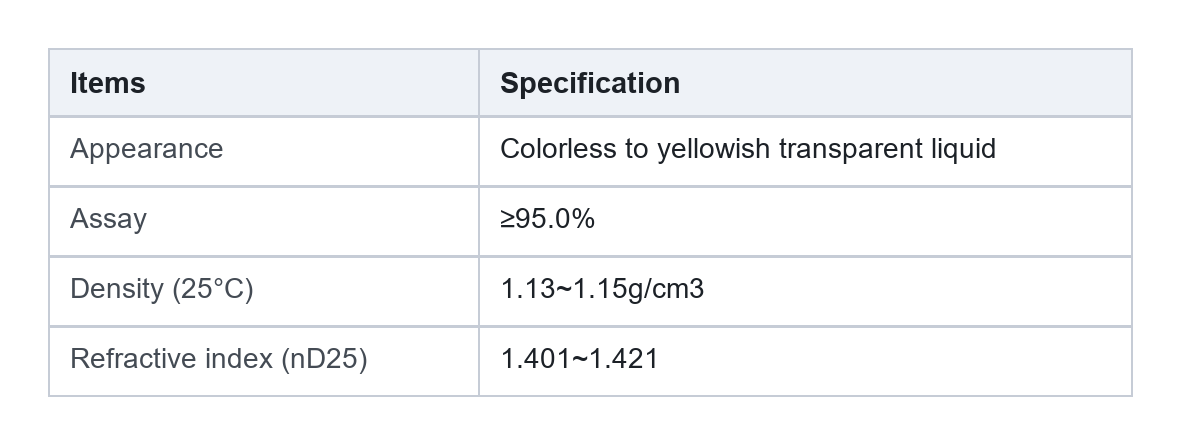Select the Appearance row label
Image resolution: width=1180 pixels, height=444 pixels.
[x=147, y=149]
